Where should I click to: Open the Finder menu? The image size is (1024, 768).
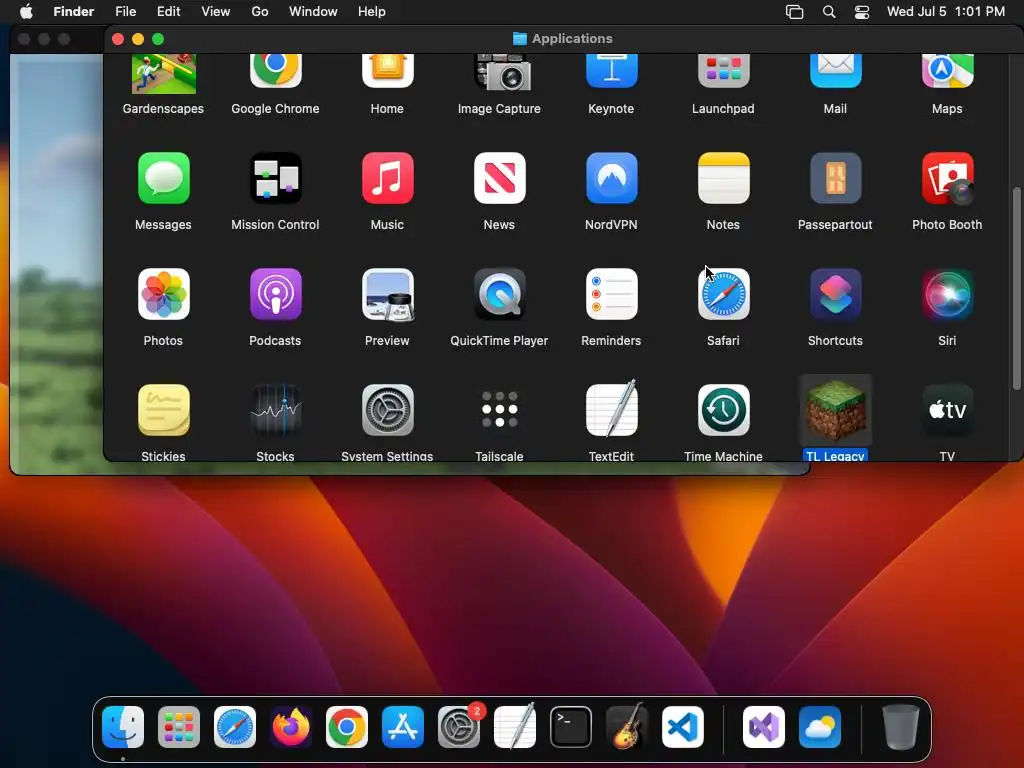click(74, 12)
